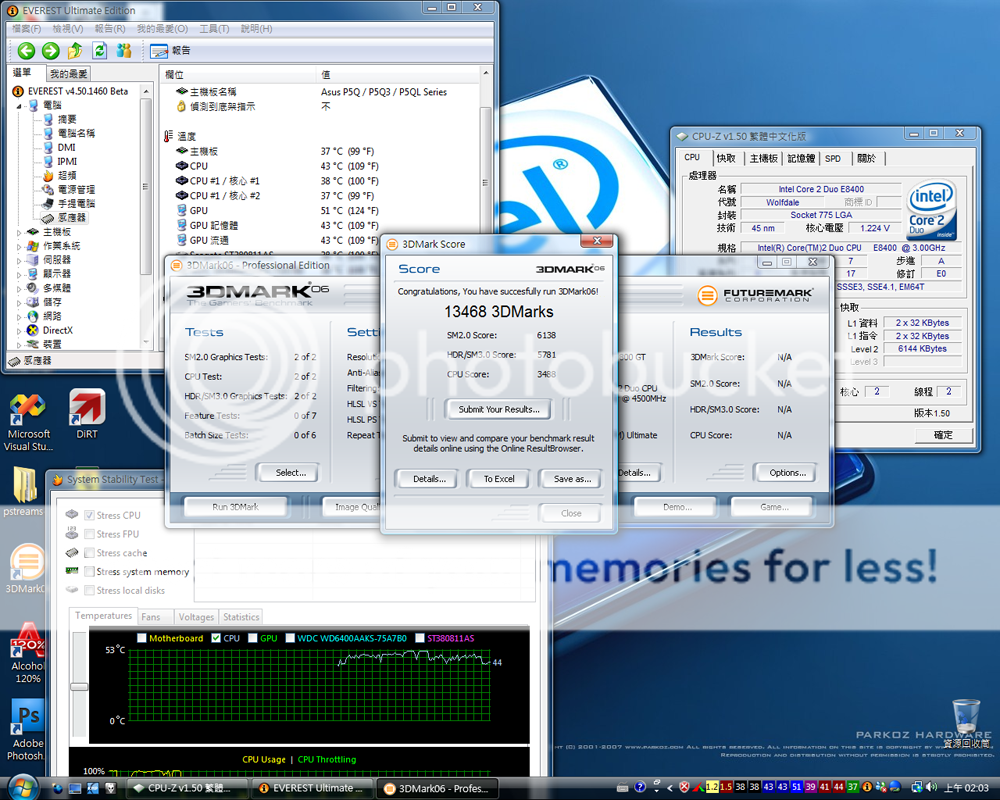Enable the Stress FPU checkbox

coord(89,534)
